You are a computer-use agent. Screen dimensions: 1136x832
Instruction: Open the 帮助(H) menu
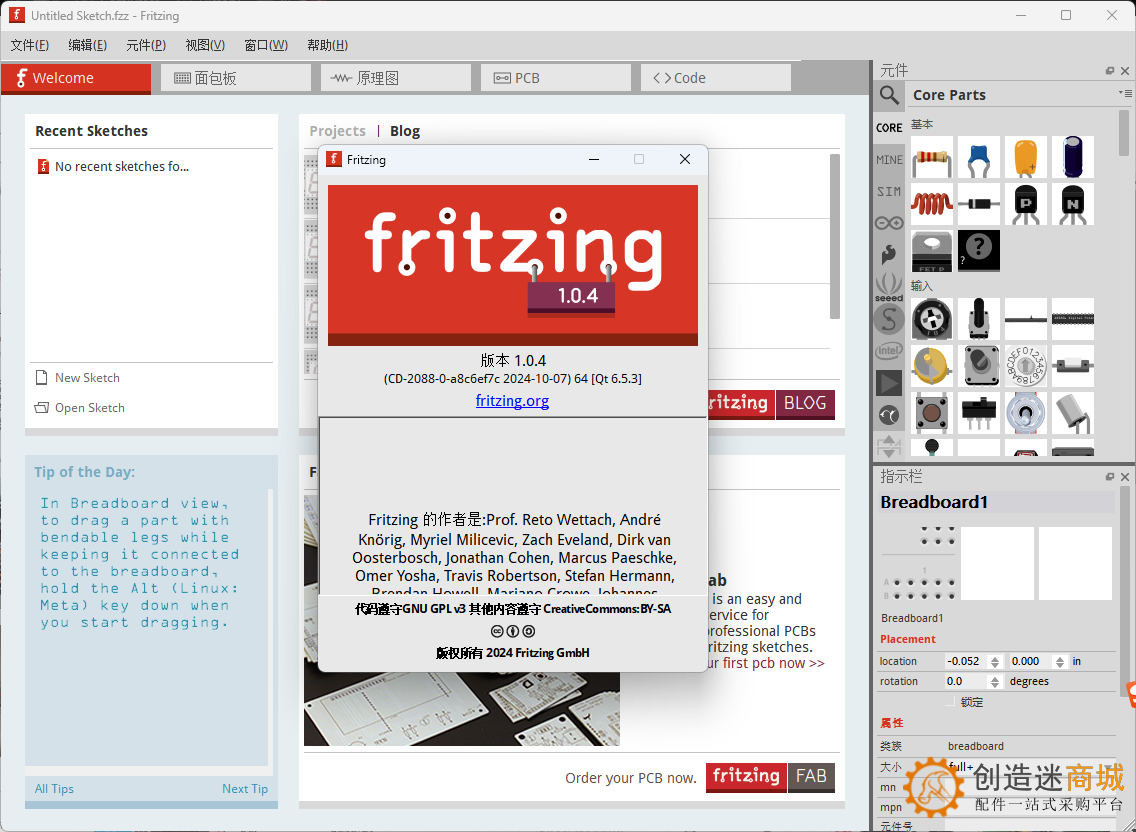pos(327,45)
